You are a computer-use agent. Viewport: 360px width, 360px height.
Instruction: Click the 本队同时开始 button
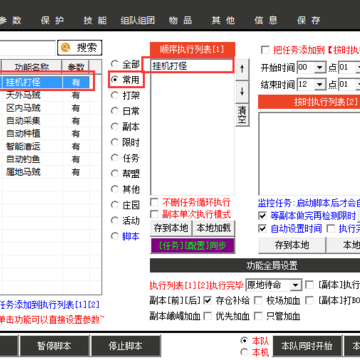coord(307,346)
